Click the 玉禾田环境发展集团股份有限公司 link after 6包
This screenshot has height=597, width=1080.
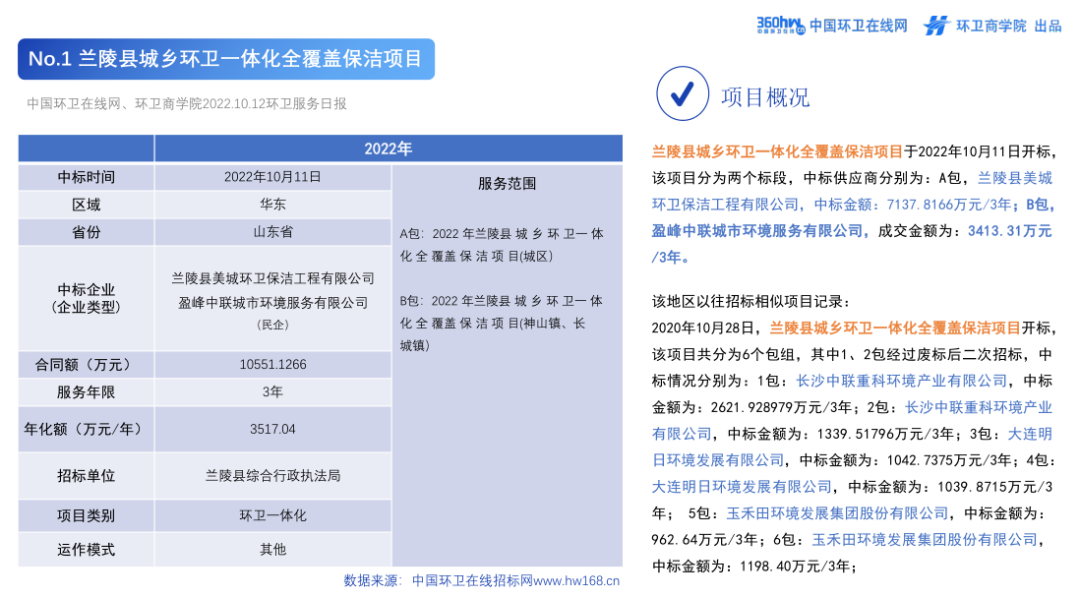tap(924, 540)
